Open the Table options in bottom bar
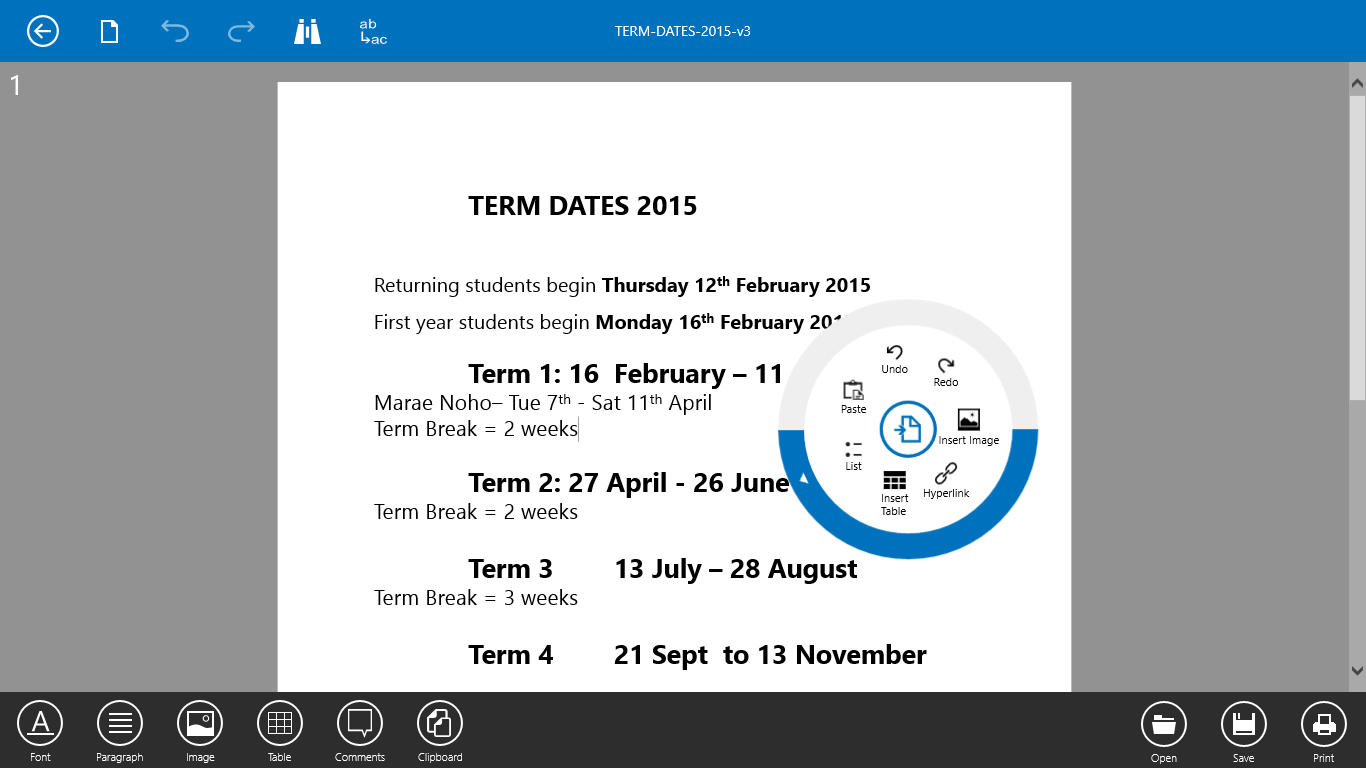The height and width of the screenshot is (768, 1366). tap(280, 732)
